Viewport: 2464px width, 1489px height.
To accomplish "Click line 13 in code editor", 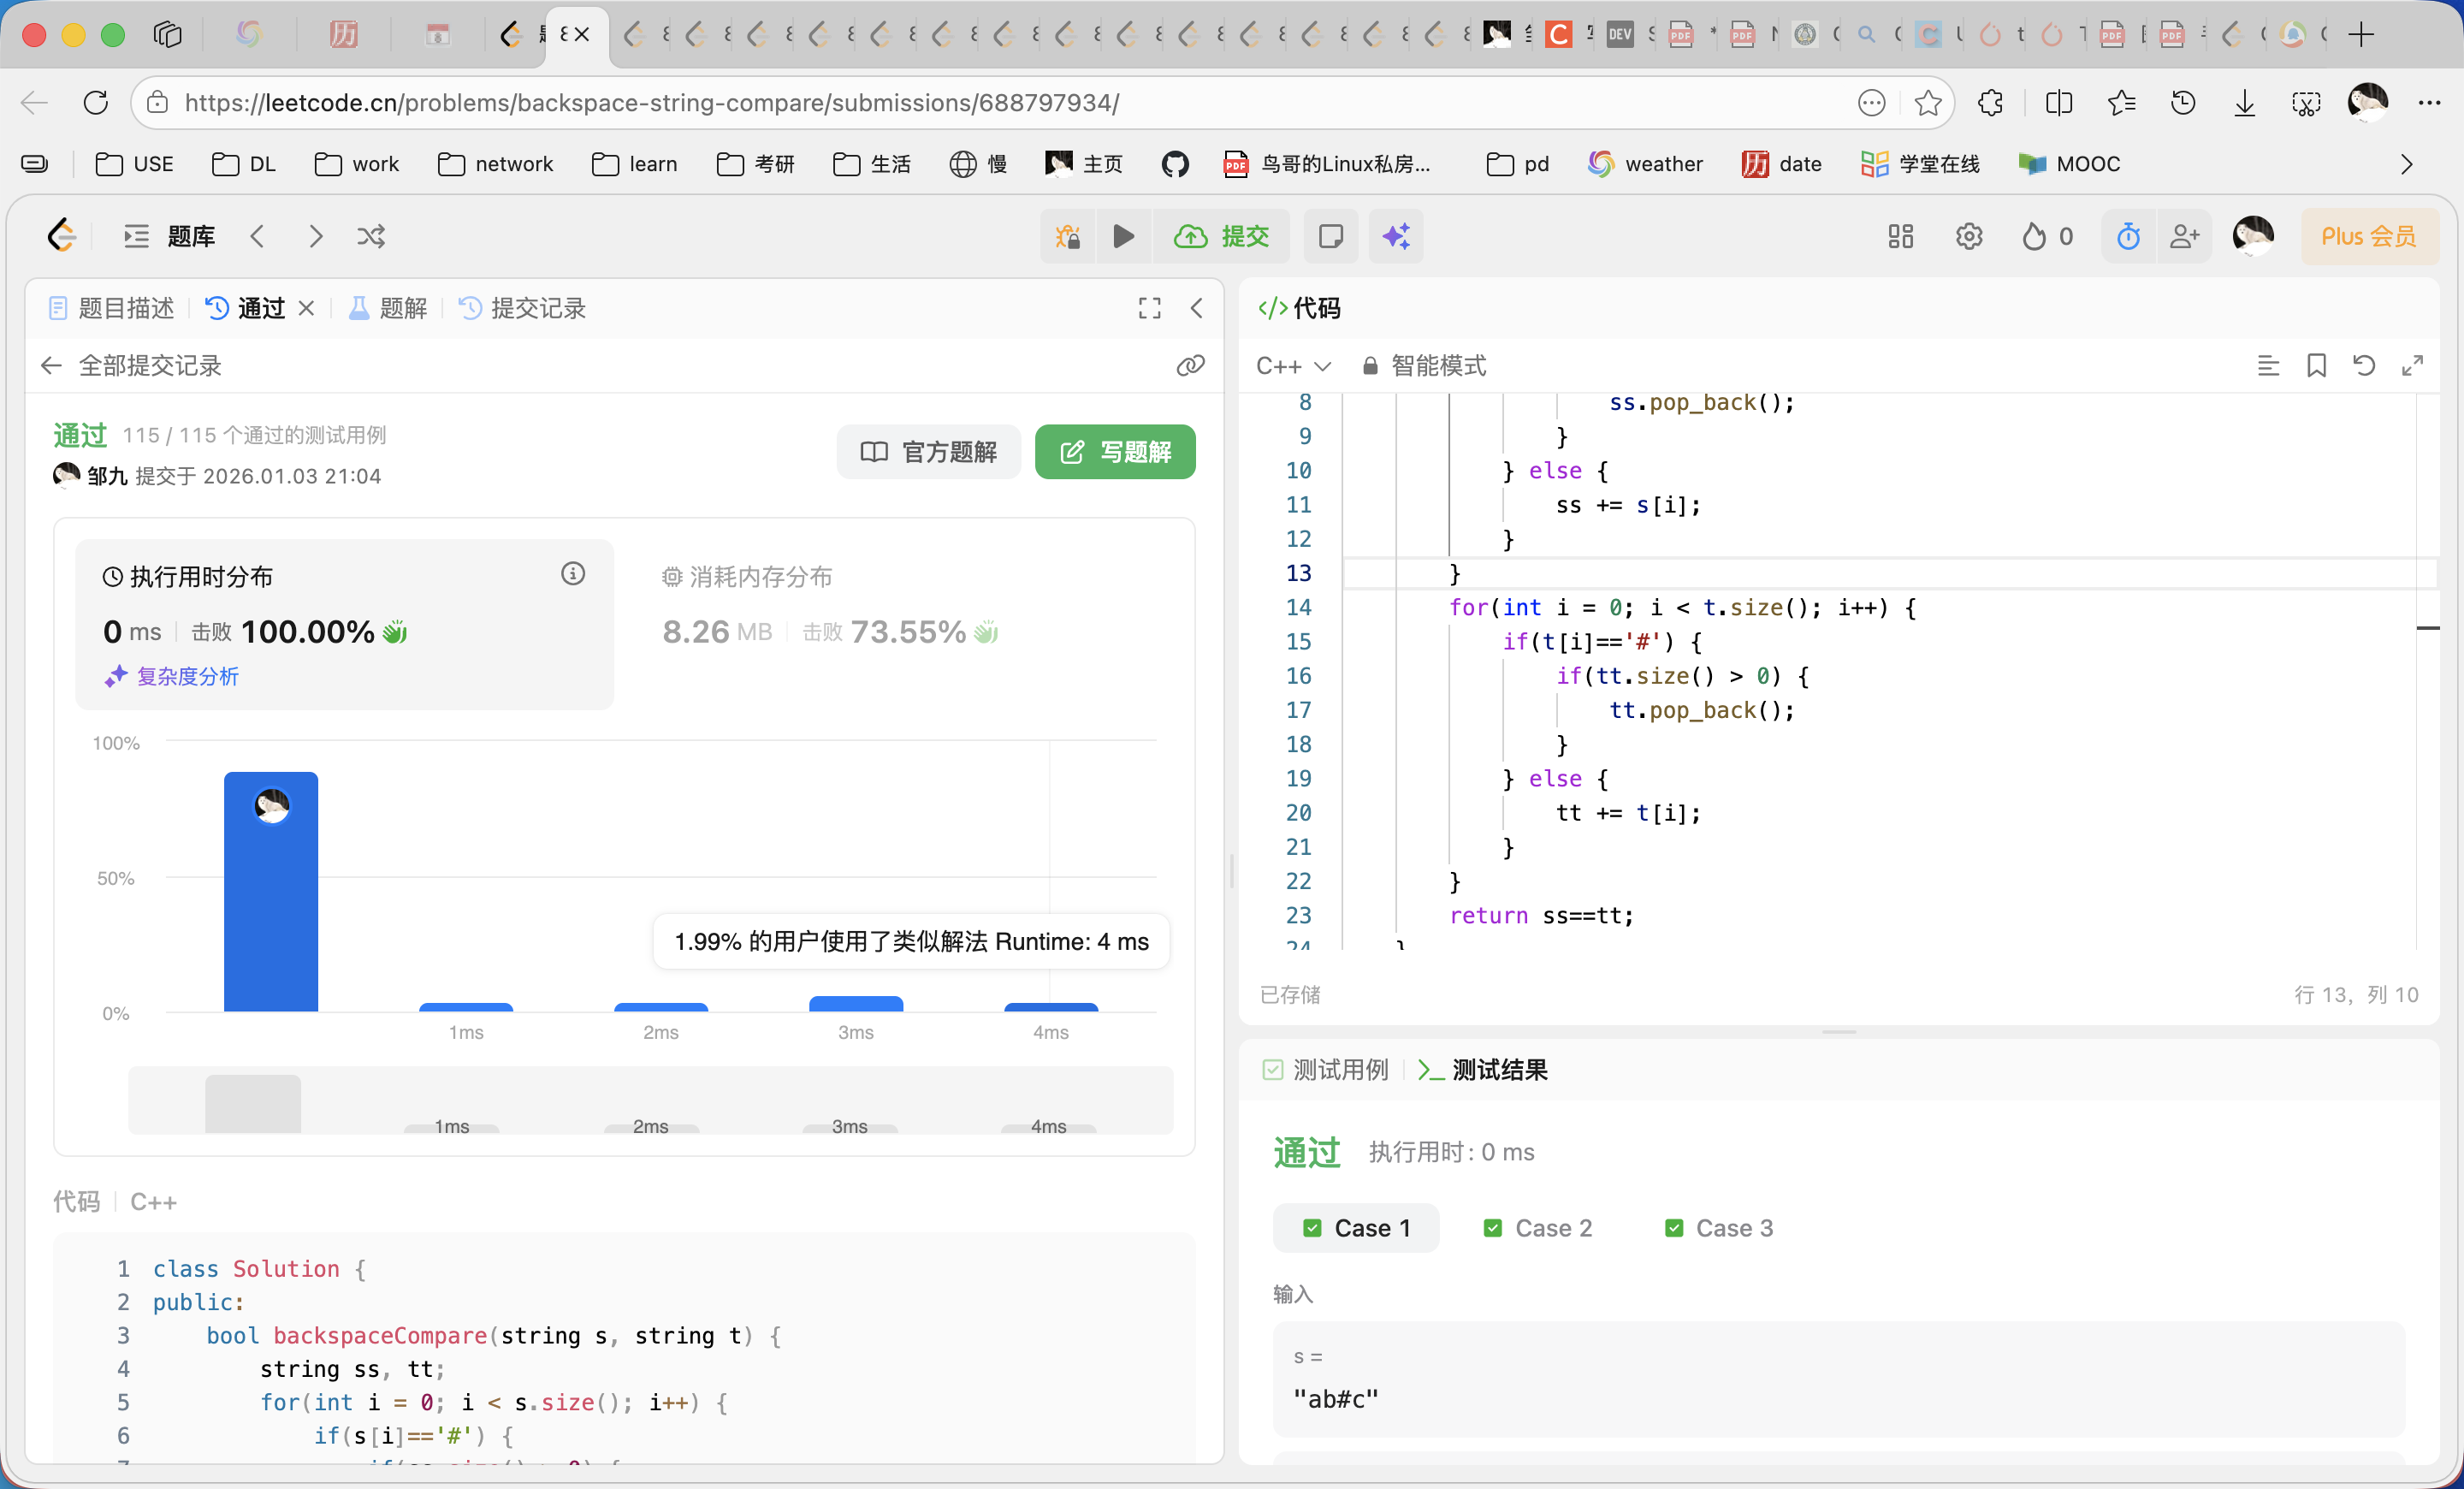I will 1890,573.
